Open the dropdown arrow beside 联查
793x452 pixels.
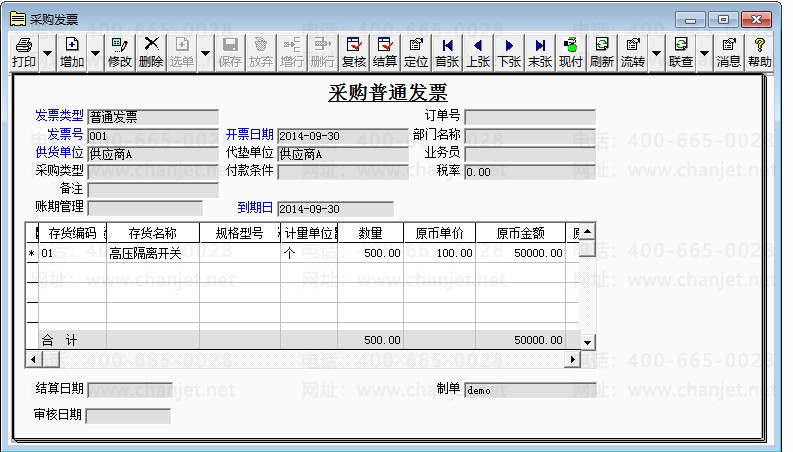[x=704, y=53]
